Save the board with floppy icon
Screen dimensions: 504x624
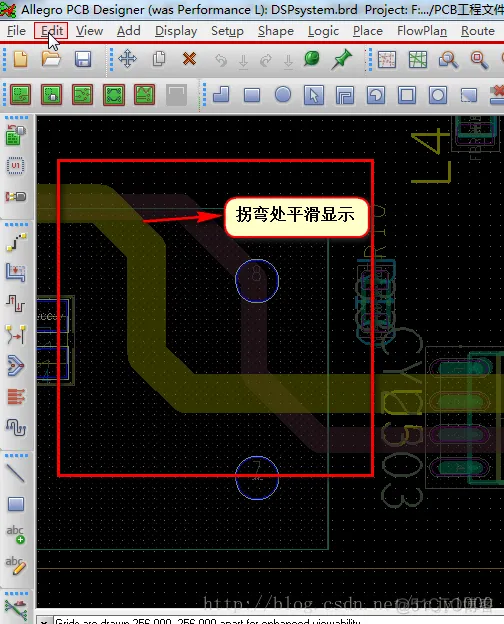click(83, 59)
